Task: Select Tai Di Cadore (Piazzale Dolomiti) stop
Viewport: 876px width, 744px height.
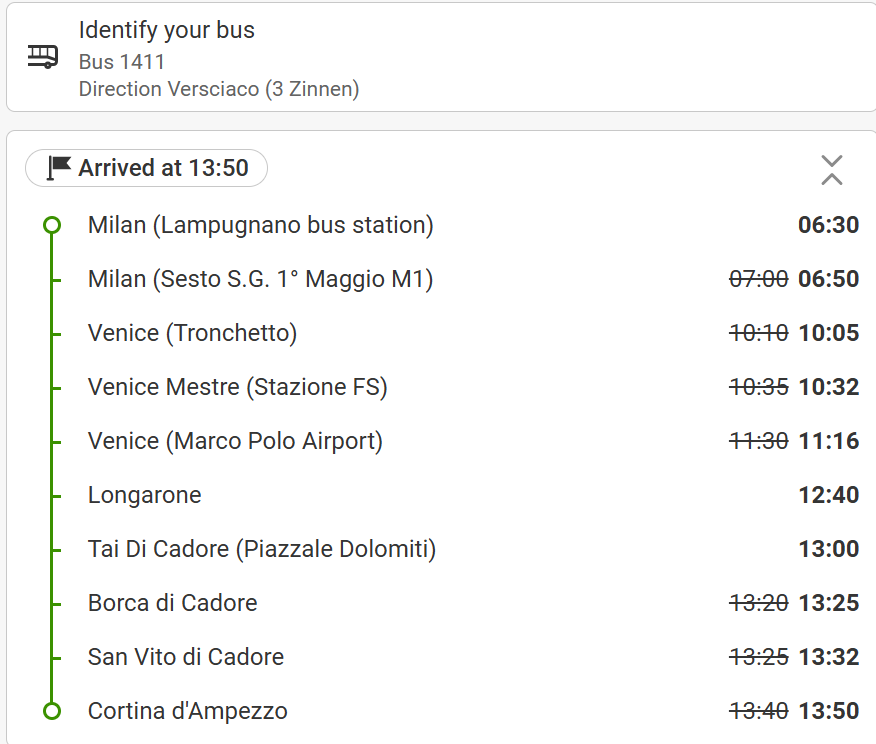Action: [x=262, y=549]
